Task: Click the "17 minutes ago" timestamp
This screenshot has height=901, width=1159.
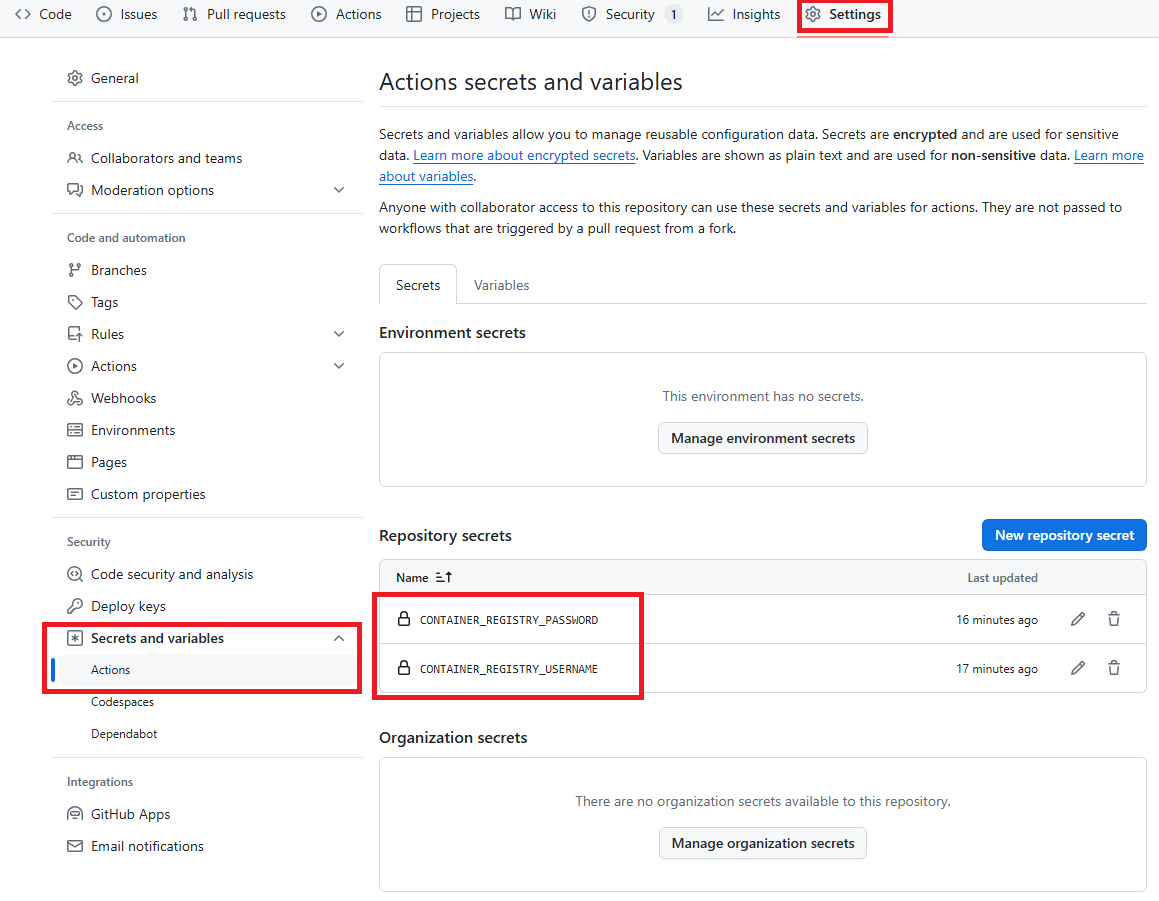Action: (996, 668)
